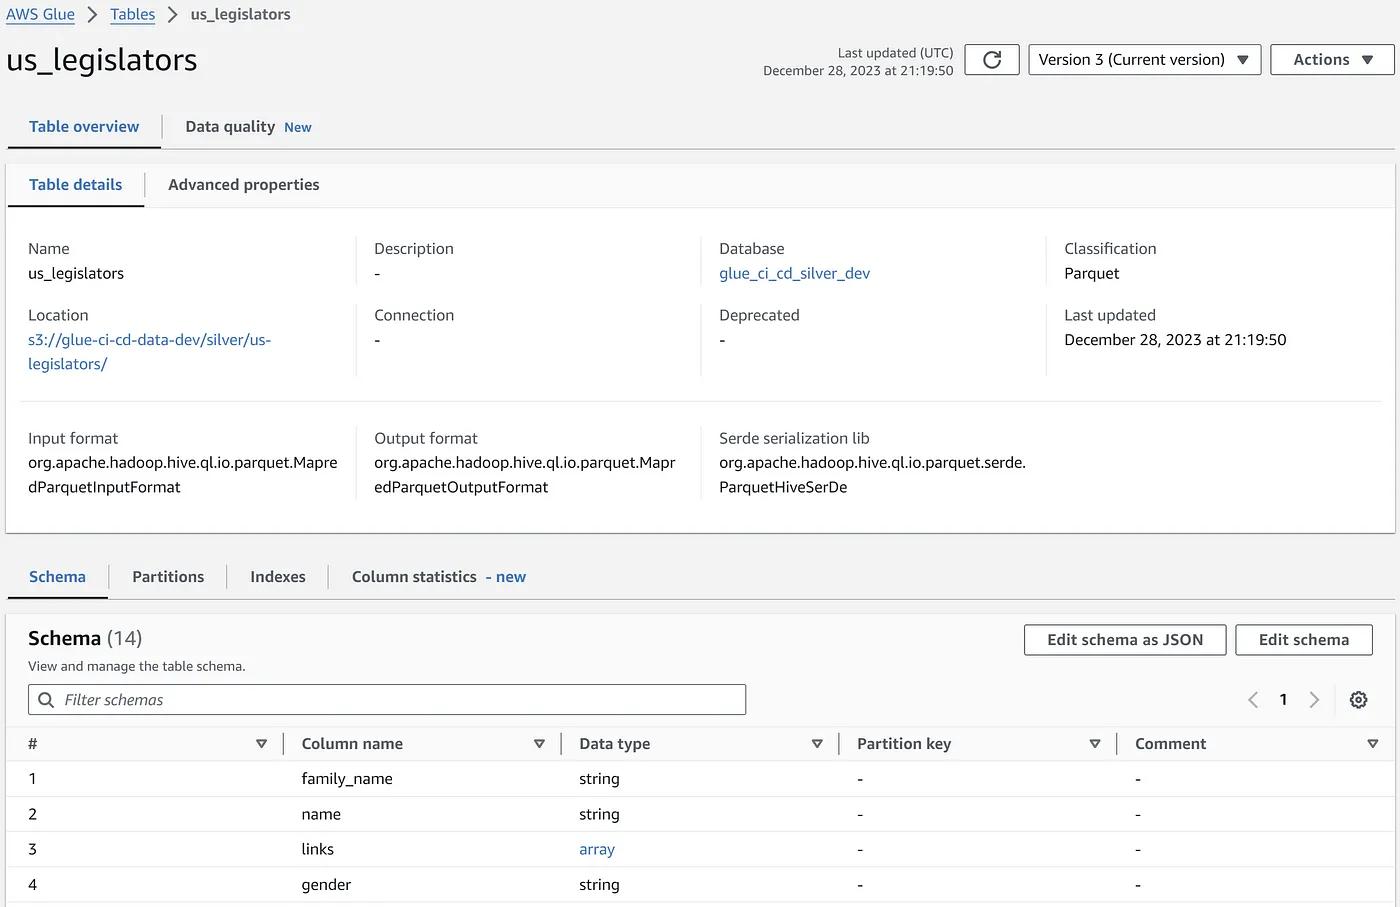
Task: Open the Advanced properties tab
Action: (244, 185)
